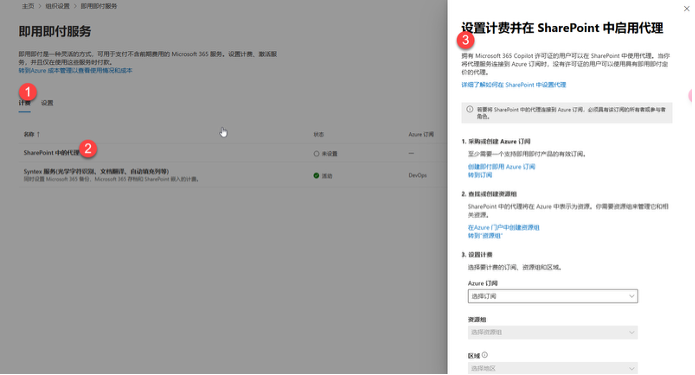Image resolution: width=695 pixels, height=375 pixels.
Task: Open the 区域 选择地区 dropdown
Action: (552, 368)
